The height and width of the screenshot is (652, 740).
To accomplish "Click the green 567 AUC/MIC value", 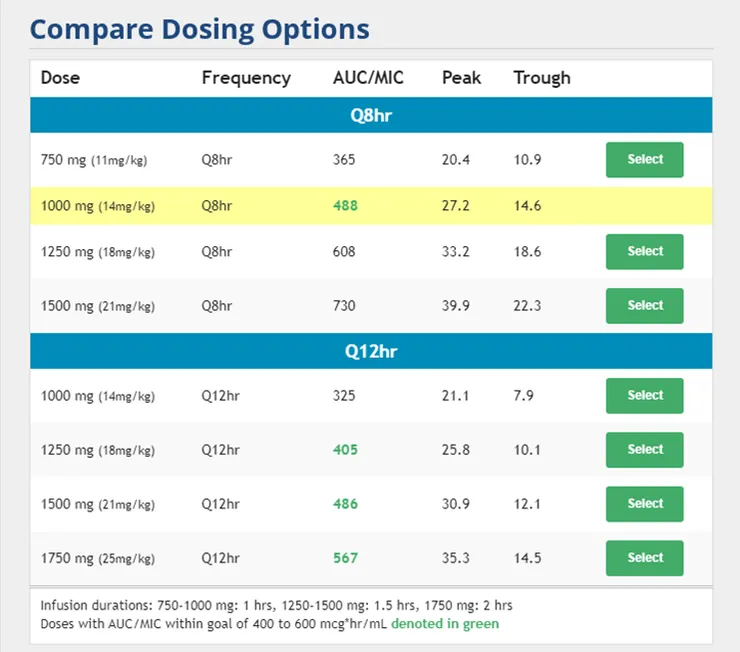I will click(x=345, y=558).
